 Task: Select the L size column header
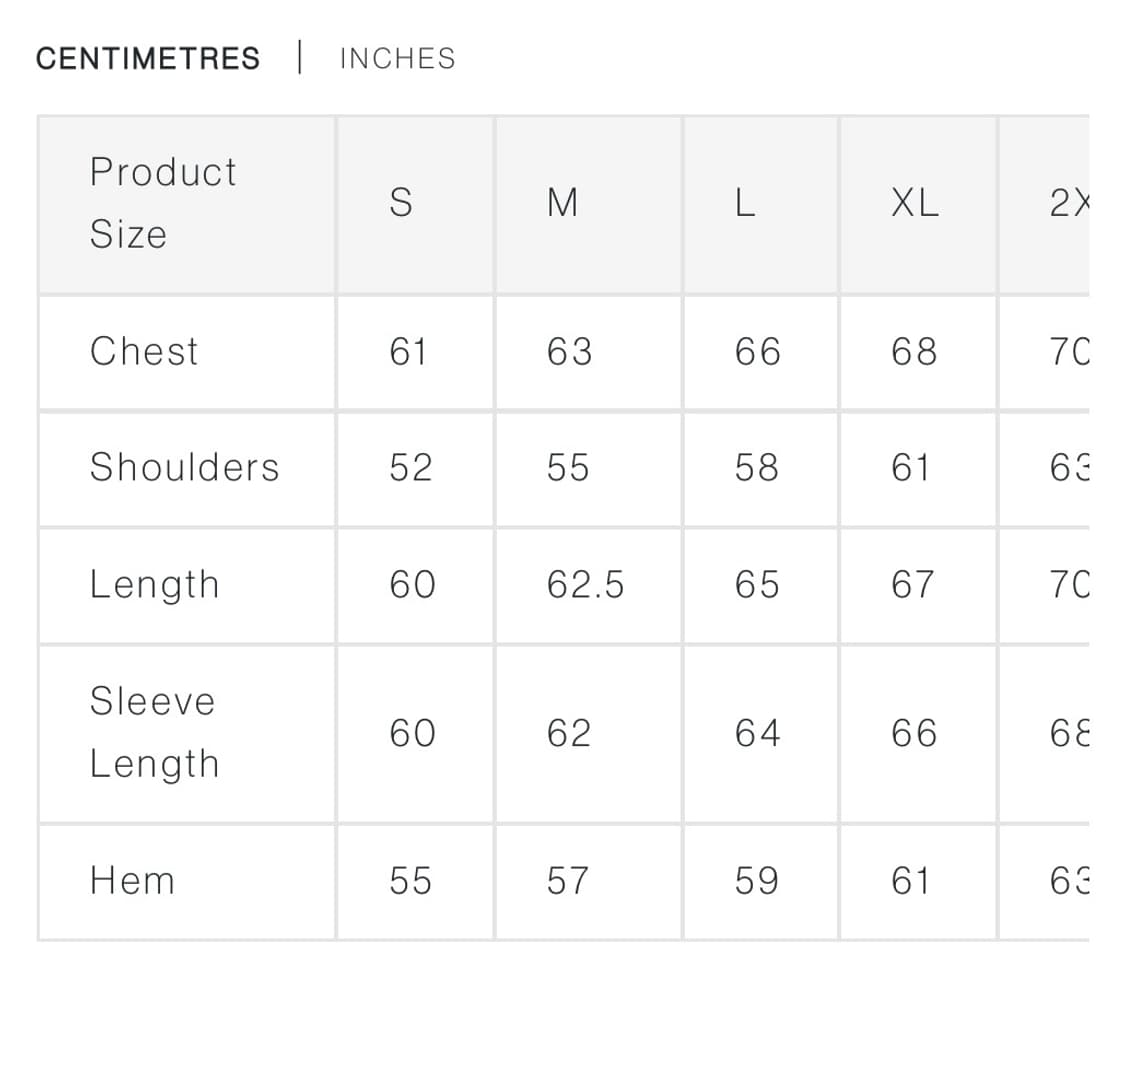pyautogui.click(x=744, y=203)
